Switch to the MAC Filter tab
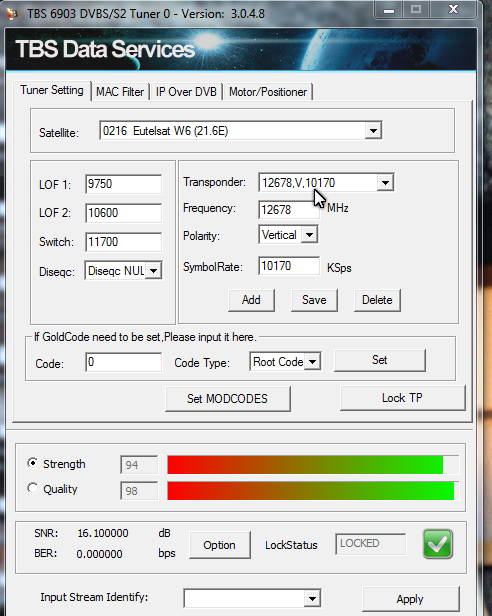The height and width of the screenshot is (616, 492). pos(120,92)
